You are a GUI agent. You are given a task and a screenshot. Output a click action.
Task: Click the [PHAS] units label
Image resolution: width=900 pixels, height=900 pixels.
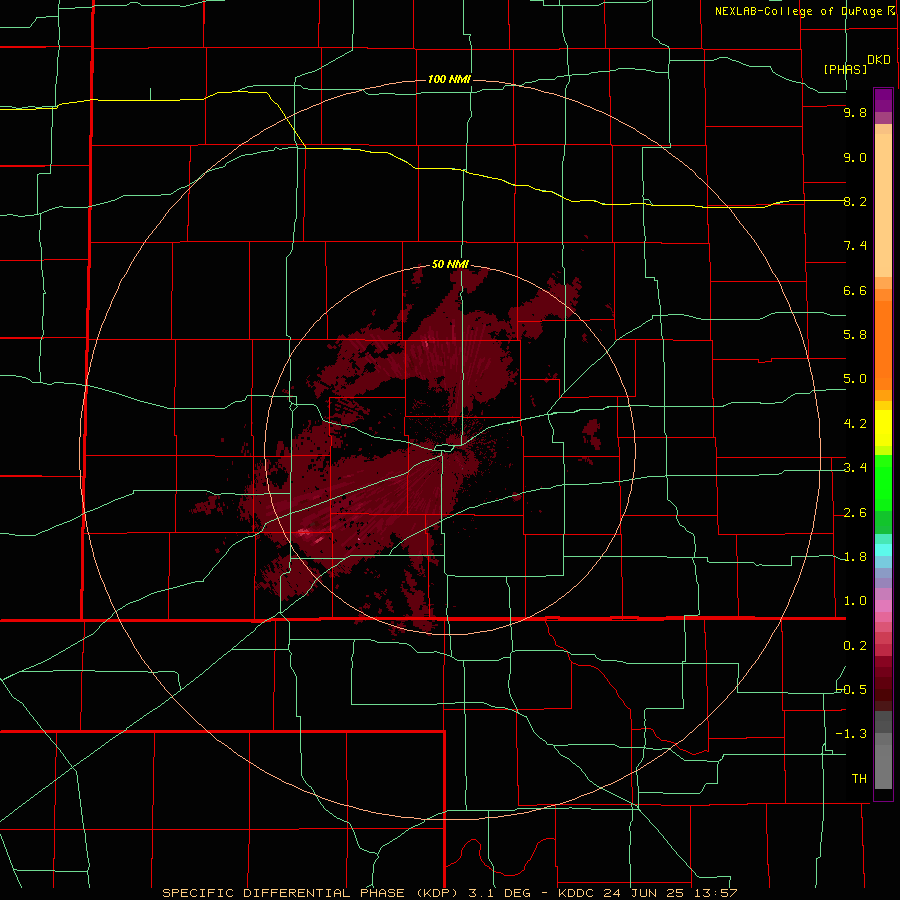point(845,70)
